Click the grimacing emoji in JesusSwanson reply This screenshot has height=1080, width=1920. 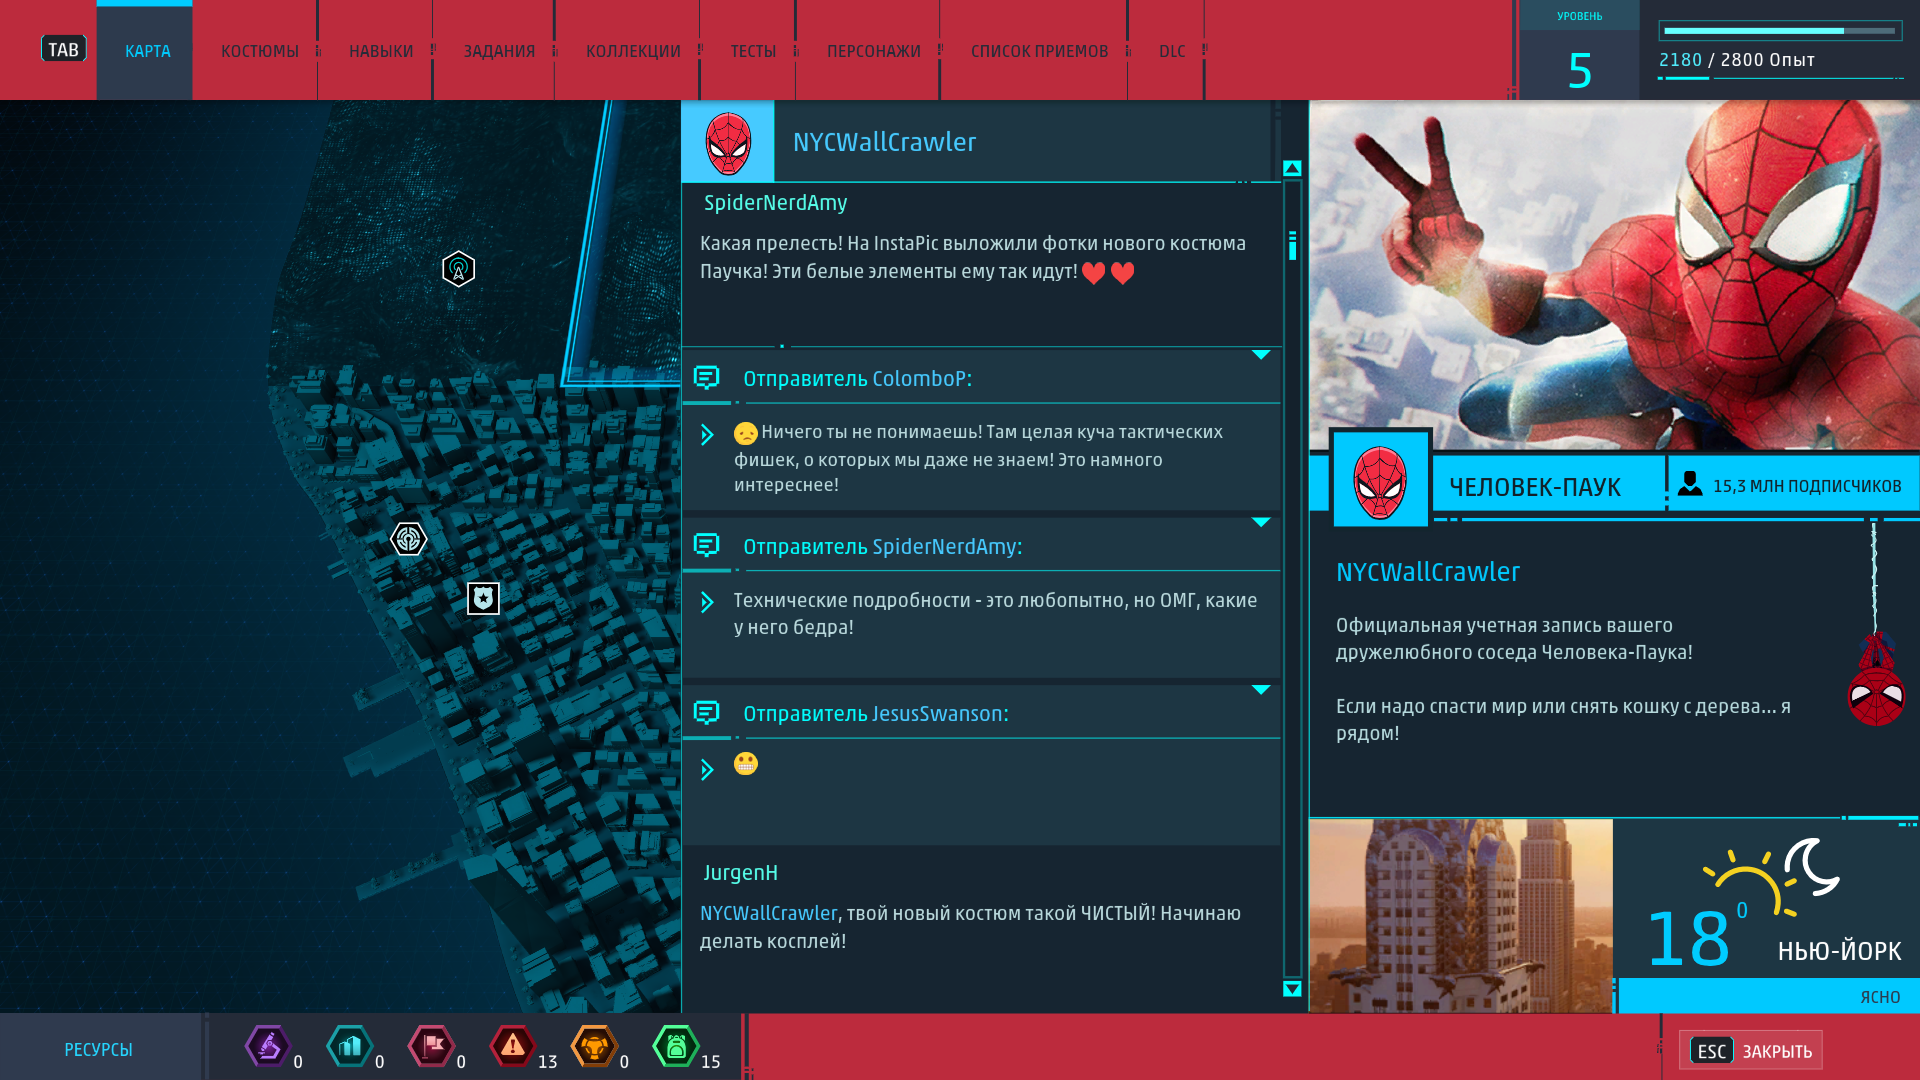(x=746, y=764)
